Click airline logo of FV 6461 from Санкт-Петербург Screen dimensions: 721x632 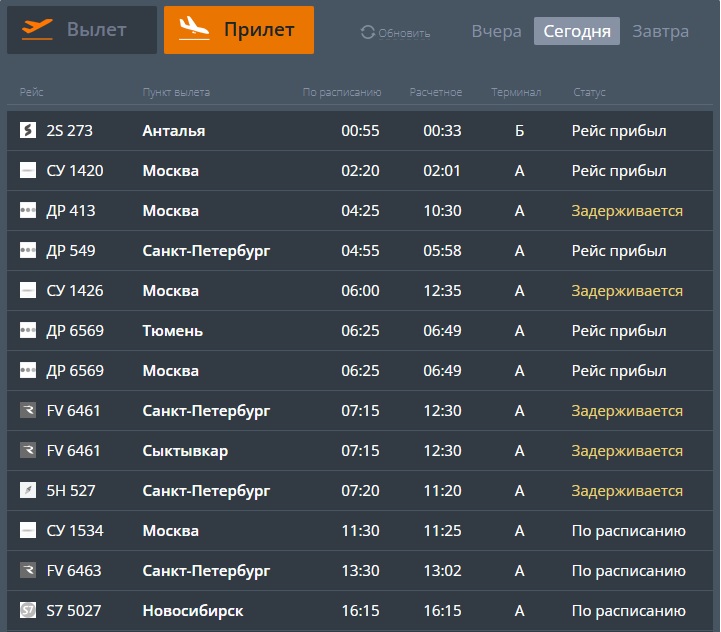[x=28, y=410]
